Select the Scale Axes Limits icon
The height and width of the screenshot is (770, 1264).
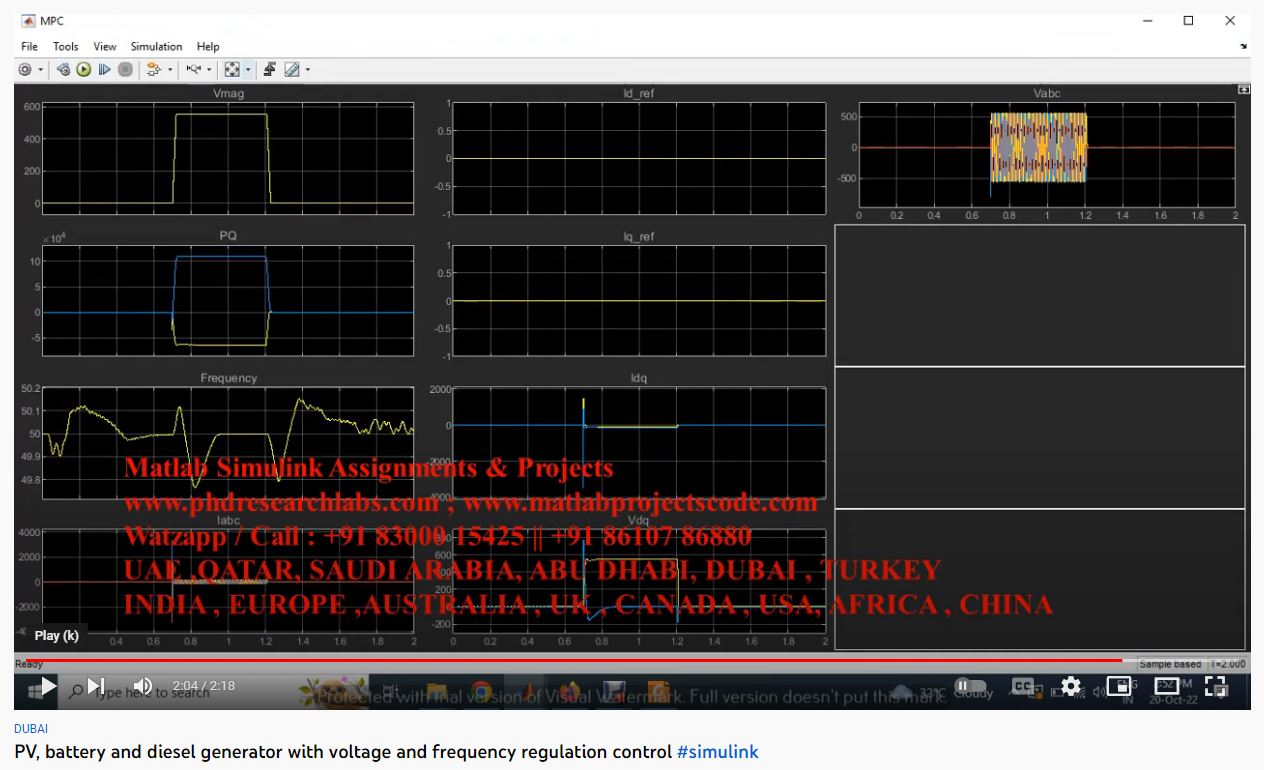pos(232,70)
